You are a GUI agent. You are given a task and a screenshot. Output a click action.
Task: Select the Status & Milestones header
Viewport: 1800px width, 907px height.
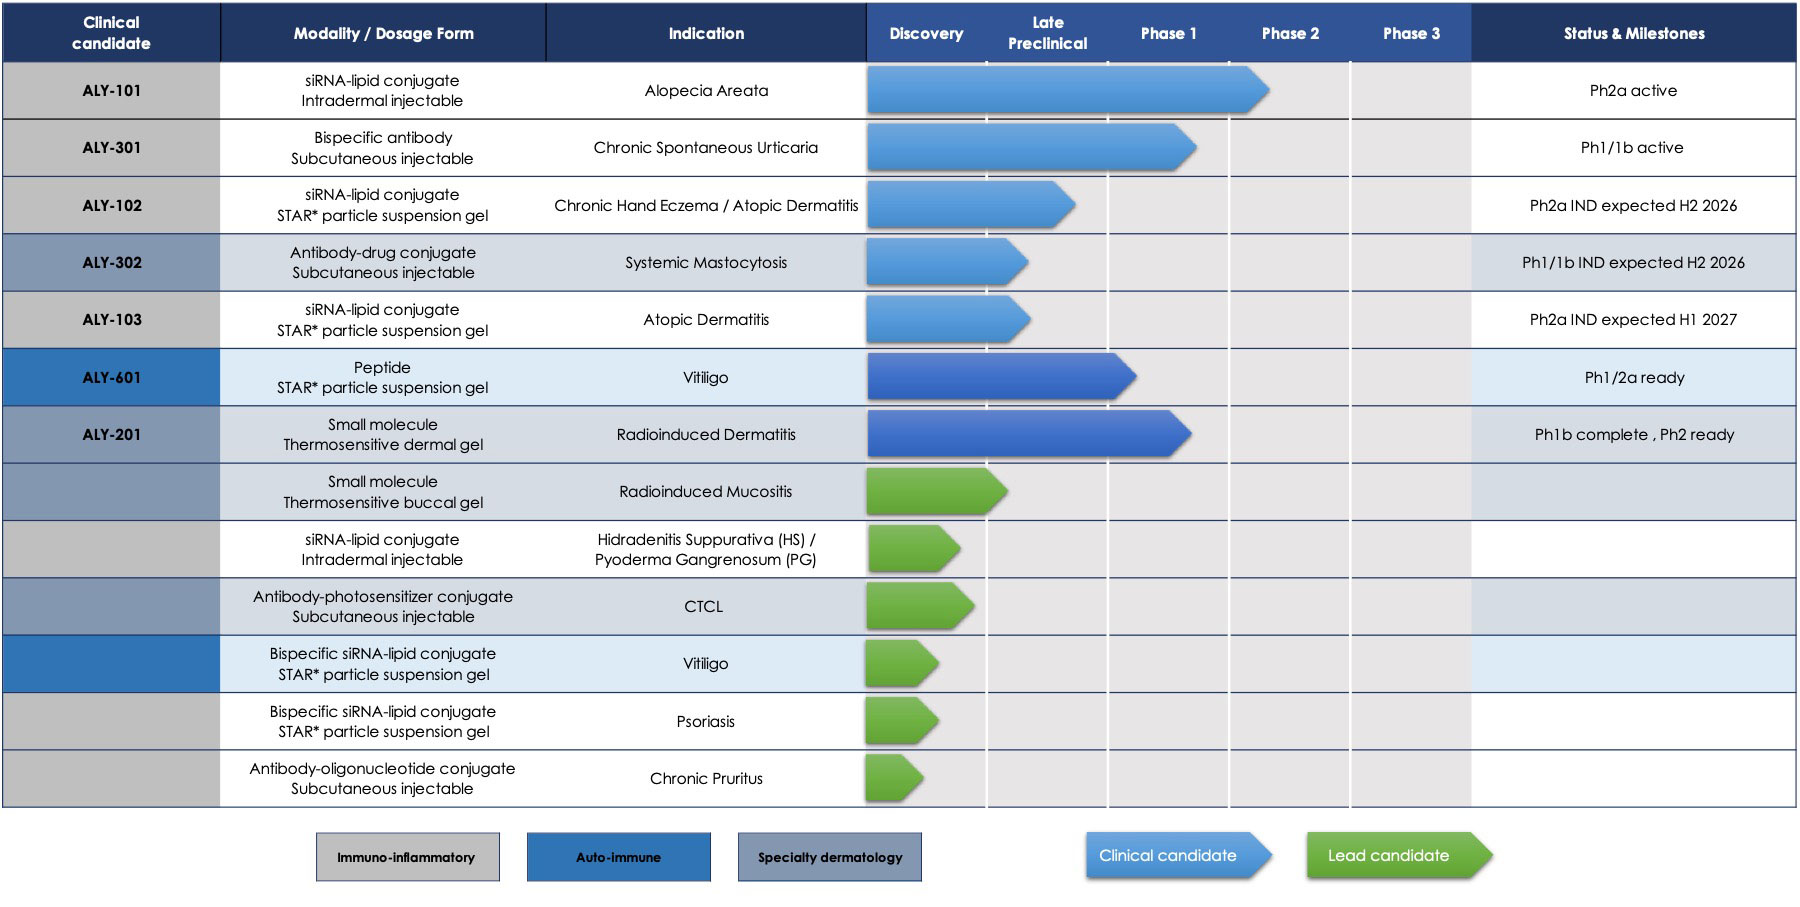[1633, 33]
